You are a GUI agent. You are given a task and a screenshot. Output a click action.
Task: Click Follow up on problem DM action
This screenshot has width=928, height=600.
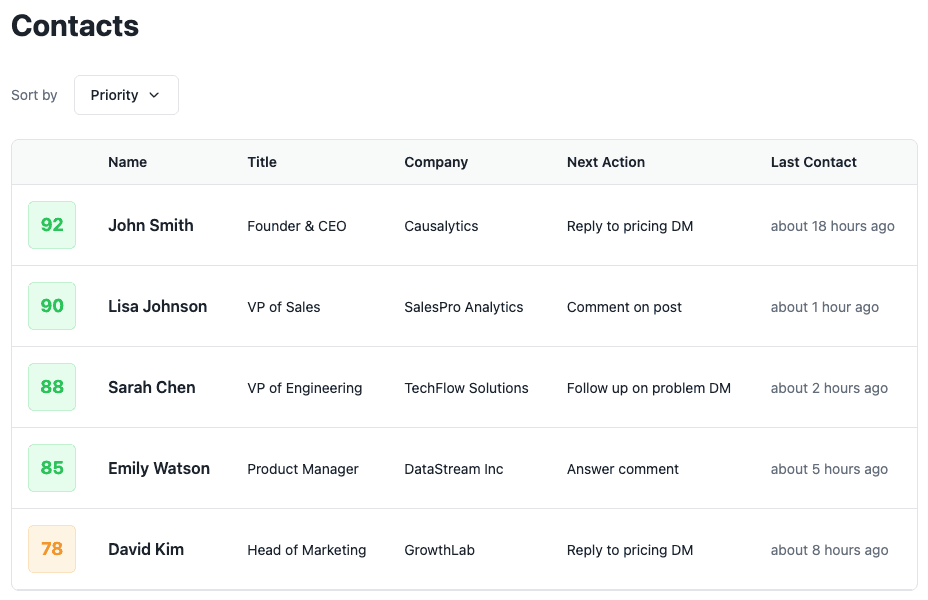pos(649,388)
